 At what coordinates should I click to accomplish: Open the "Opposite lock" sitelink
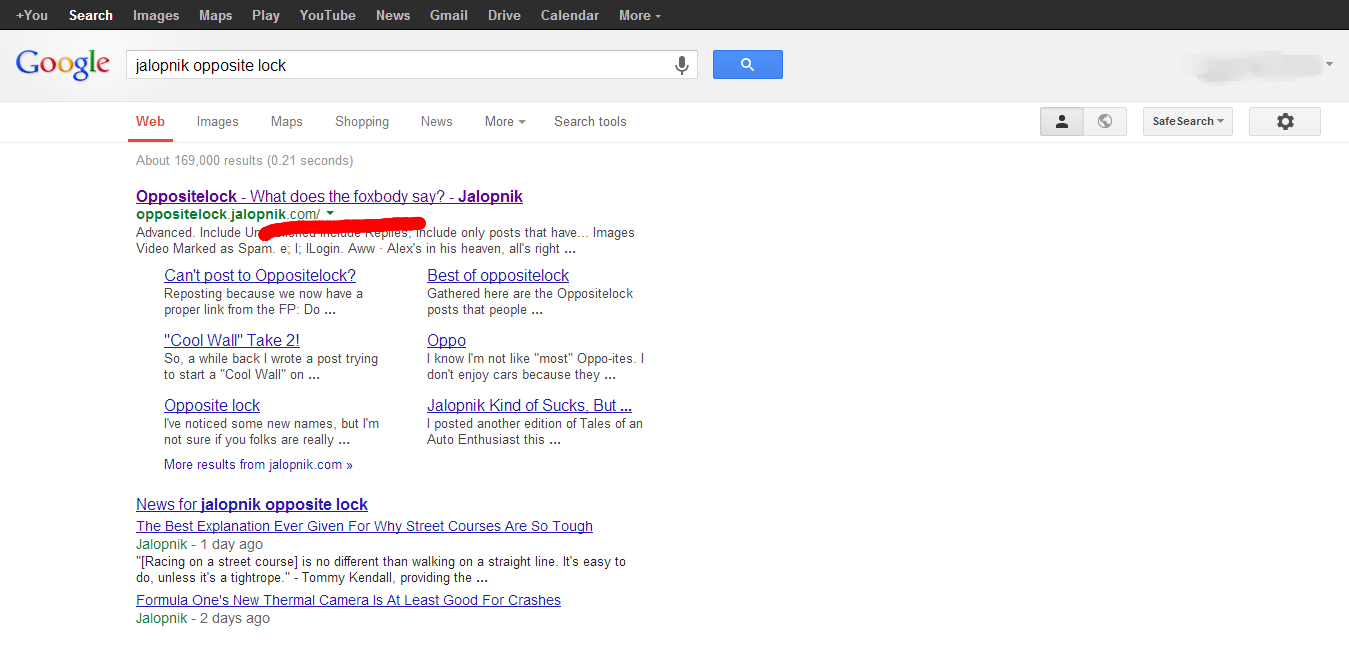click(x=212, y=405)
